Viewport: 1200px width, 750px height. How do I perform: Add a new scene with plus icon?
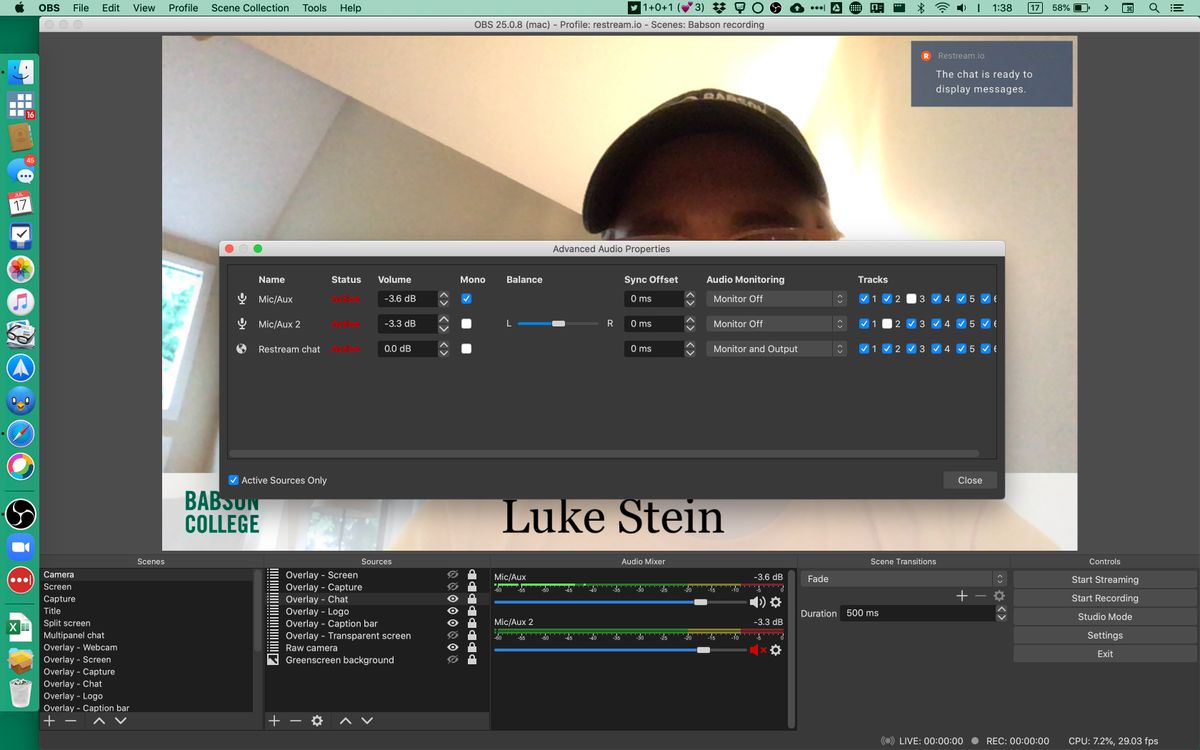49,720
